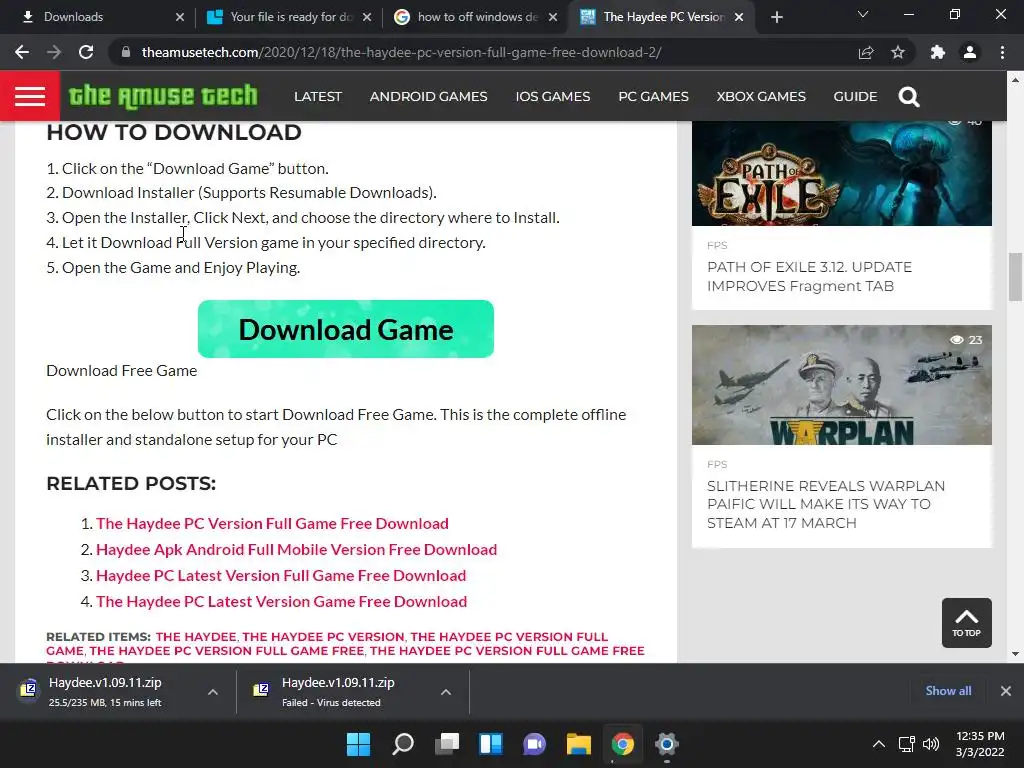
Task: Switch to 'Your file is ready' tab
Action: point(287,17)
